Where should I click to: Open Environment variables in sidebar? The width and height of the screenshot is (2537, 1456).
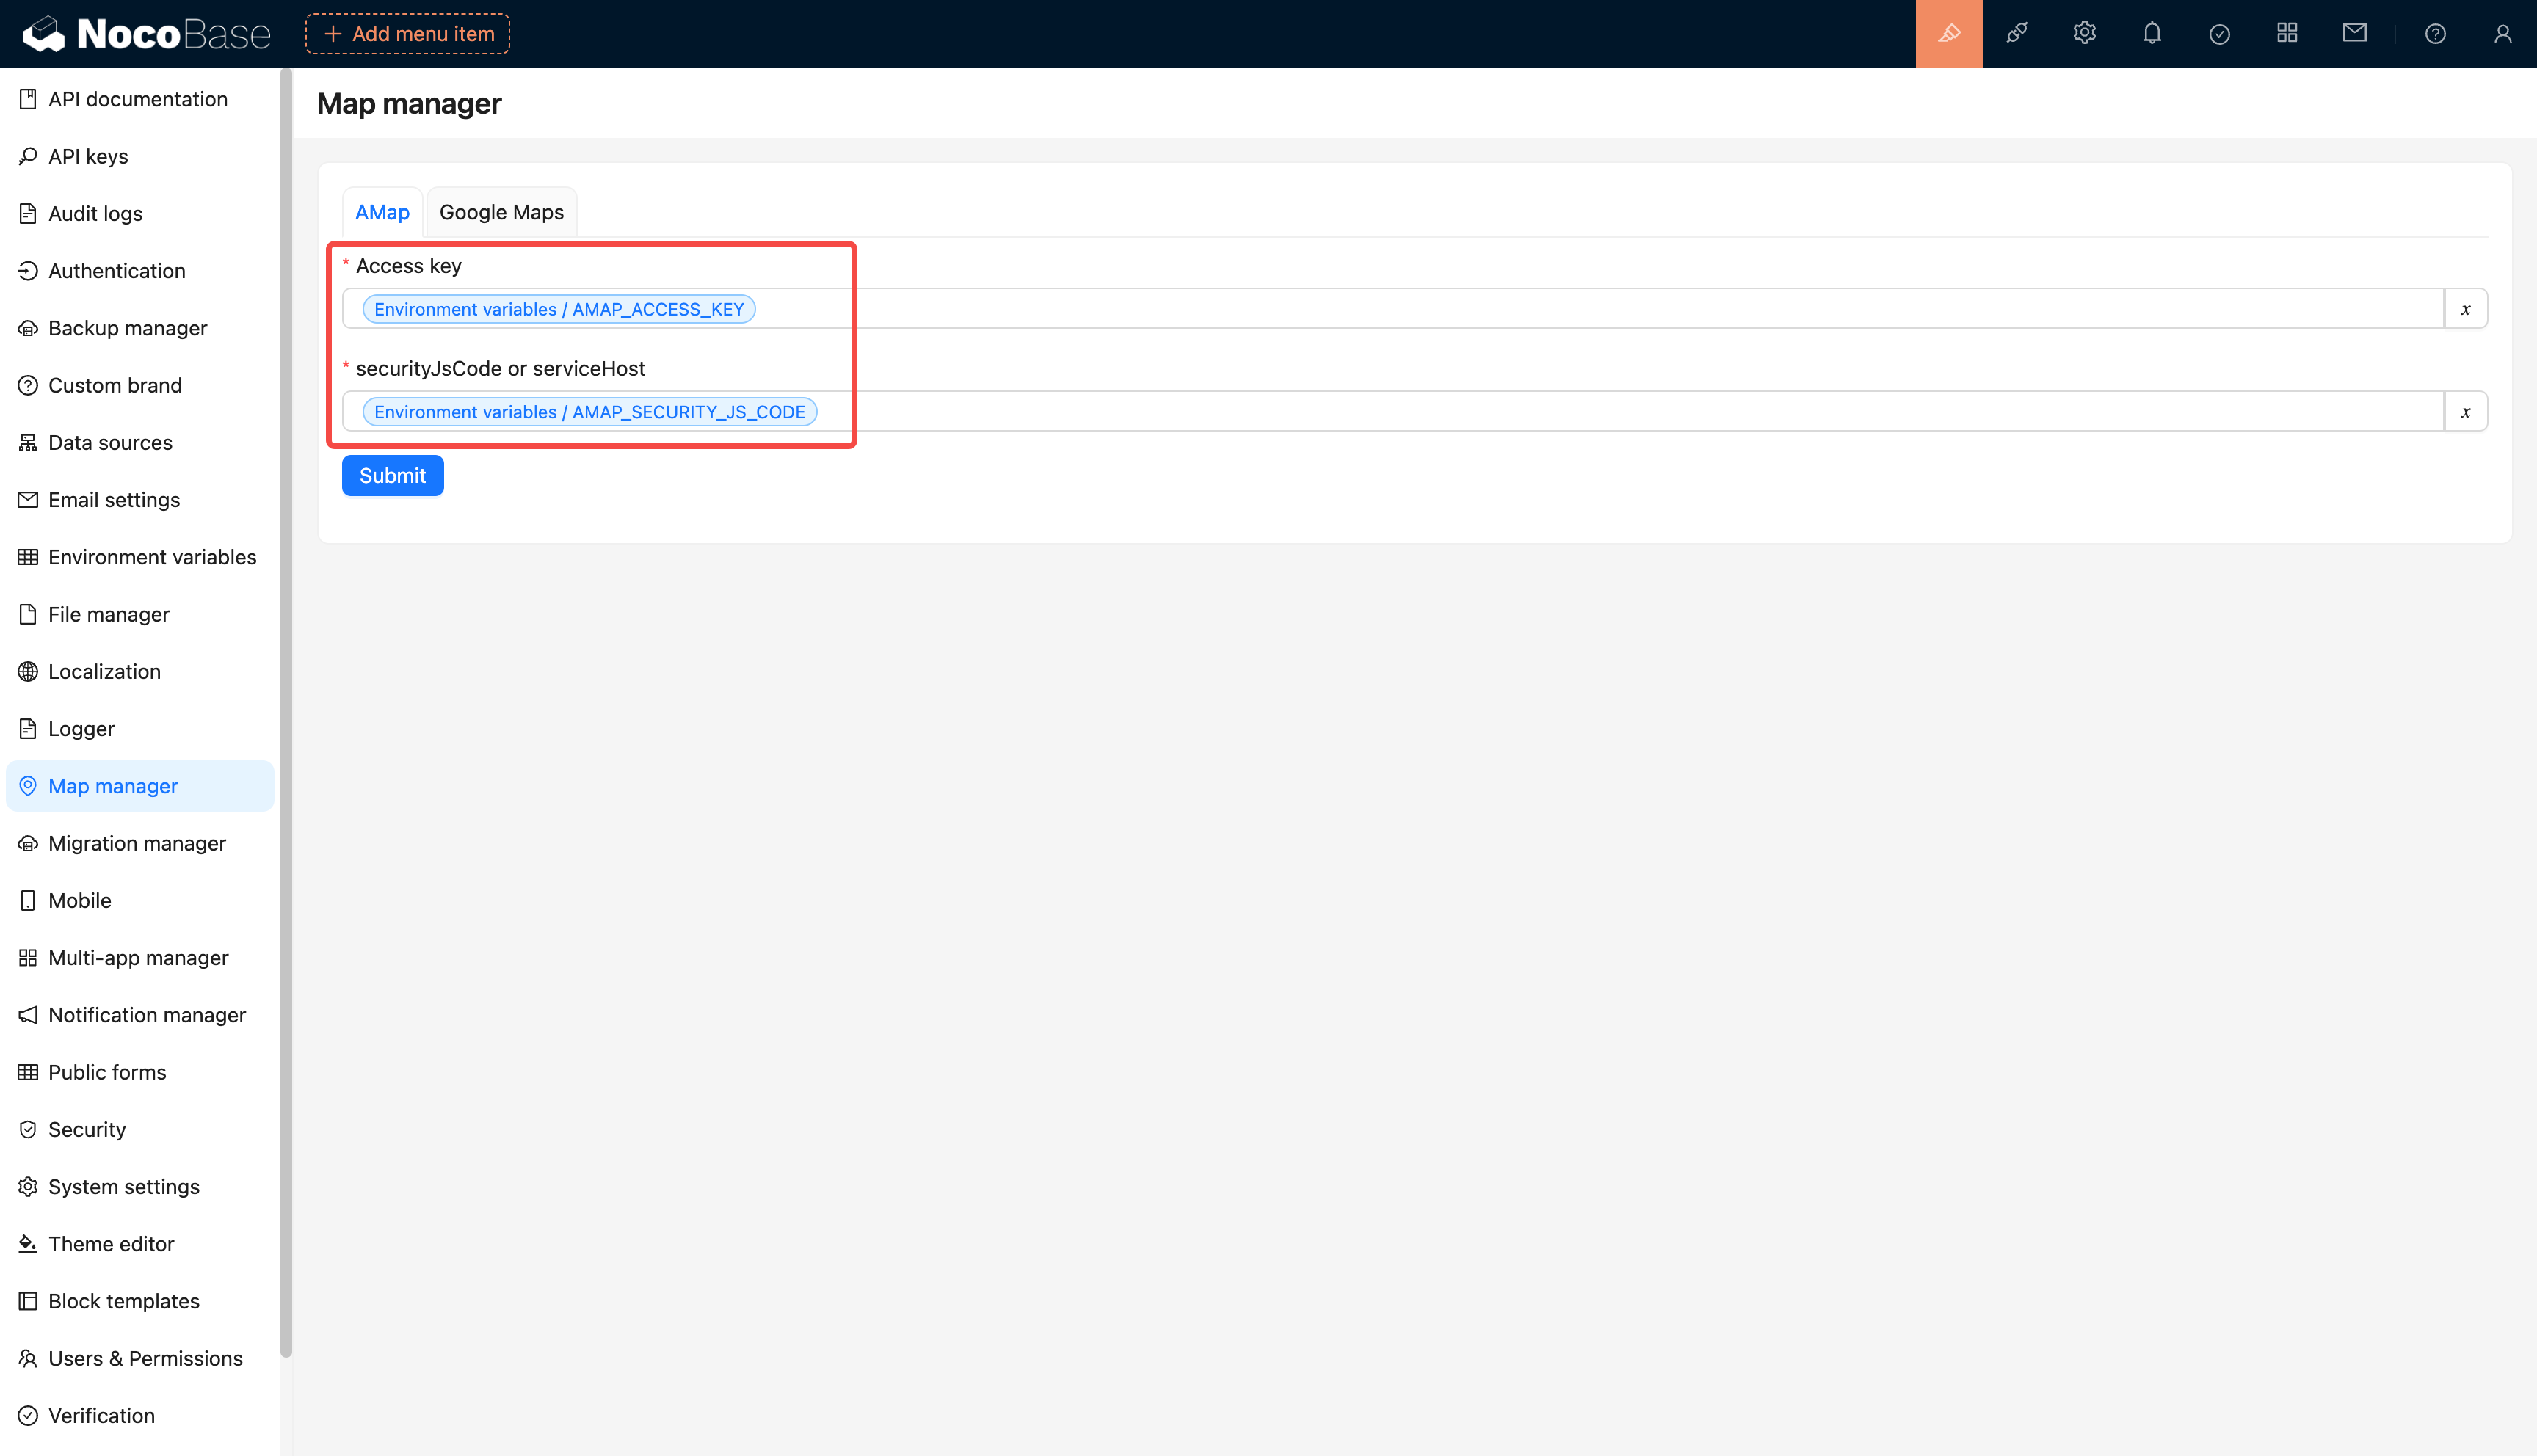[x=152, y=557]
